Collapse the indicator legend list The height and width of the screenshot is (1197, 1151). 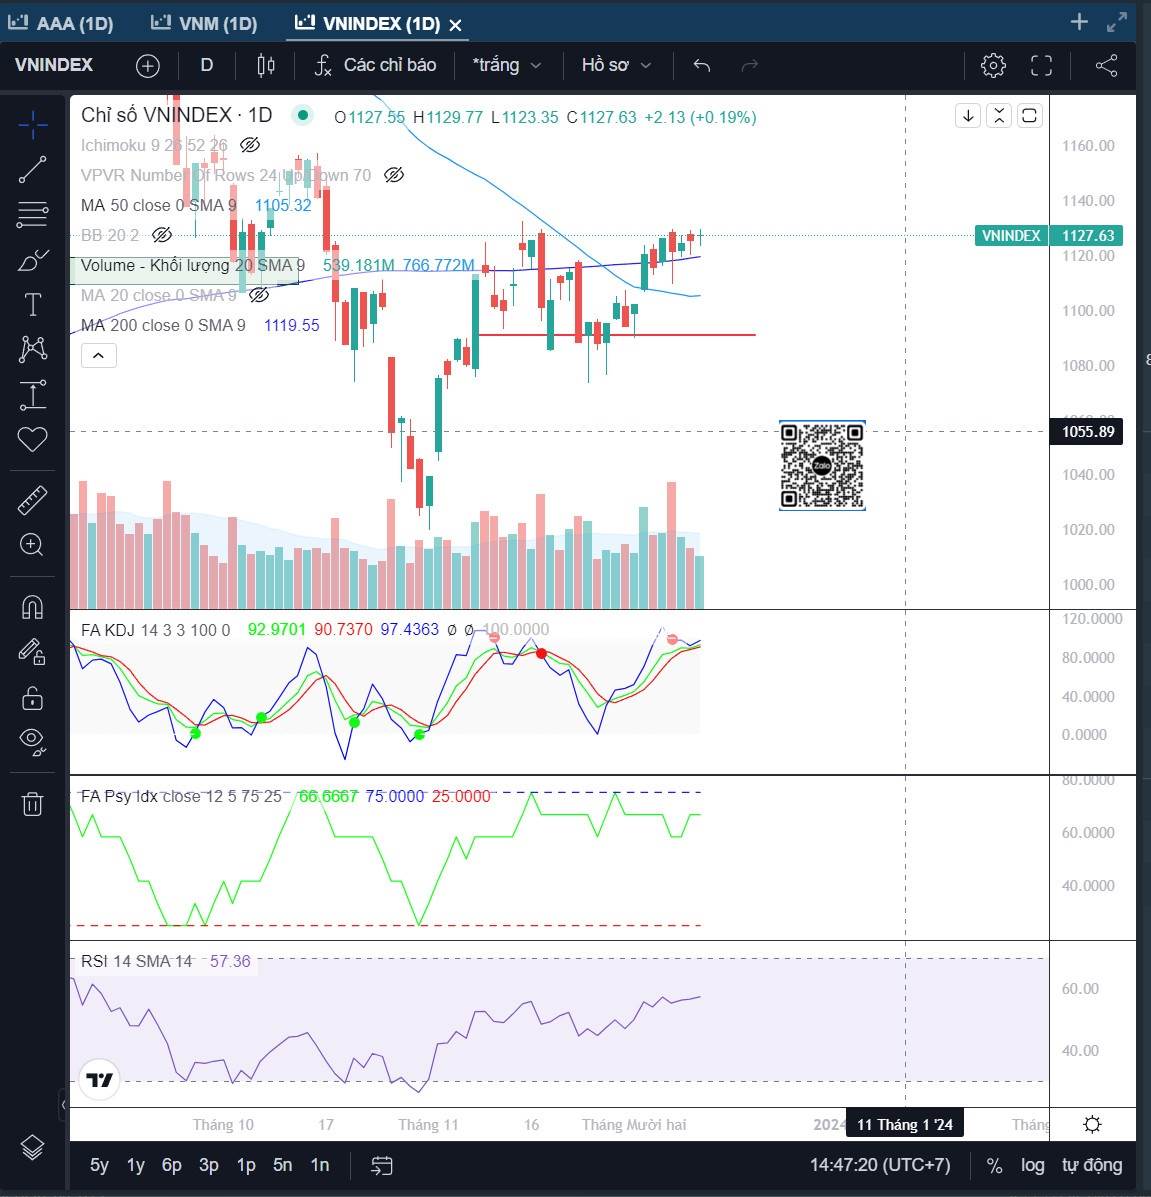[98, 356]
